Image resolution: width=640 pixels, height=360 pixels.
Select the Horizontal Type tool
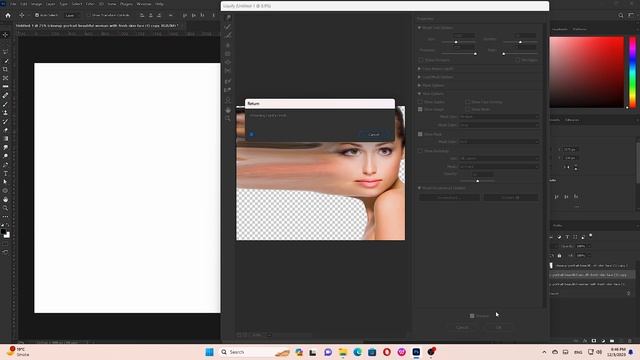(x=5, y=173)
